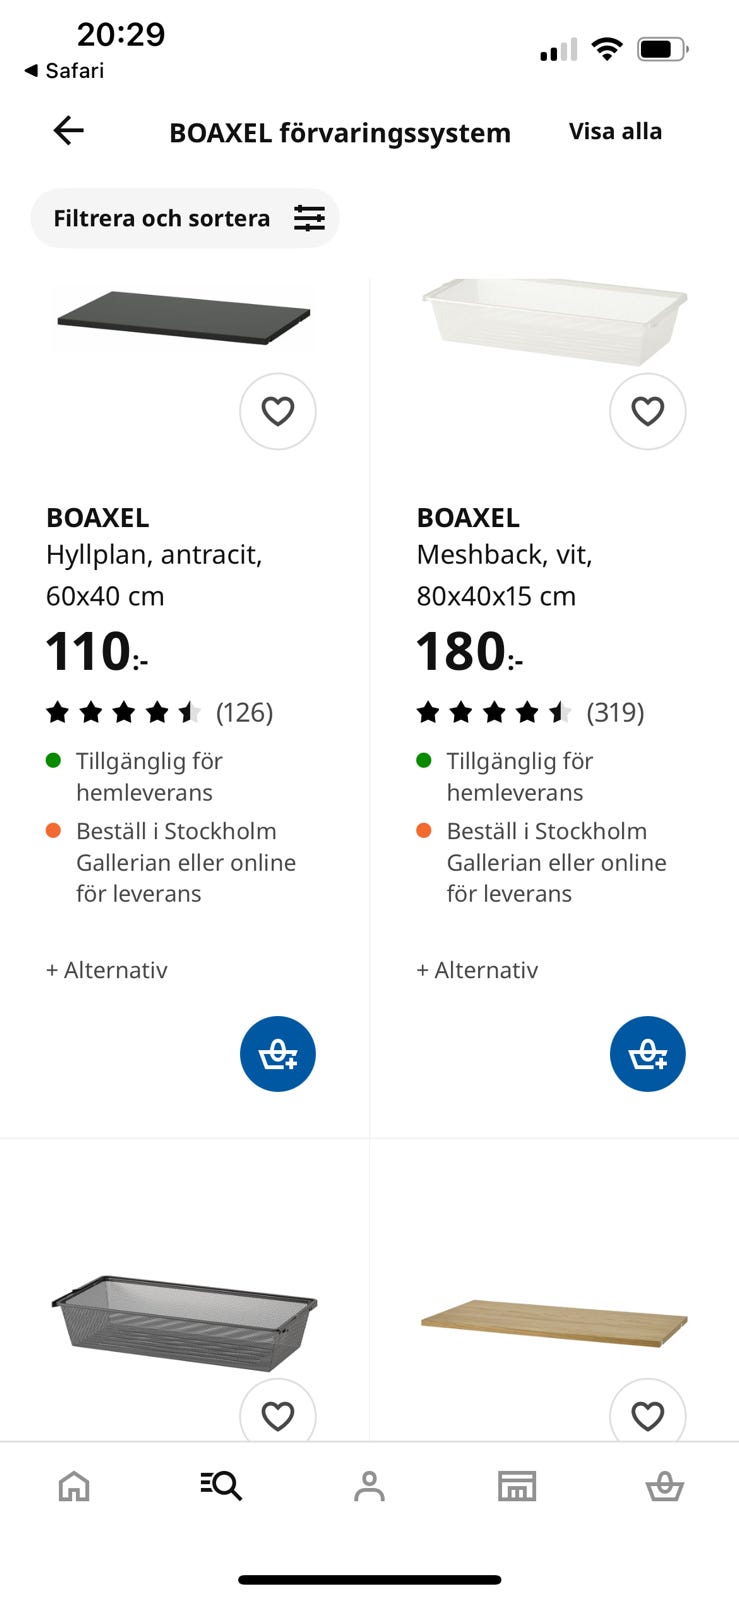Open the Filtrera och sortera filter button
This screenshot has height=1600, width=739.
point(185,218)
